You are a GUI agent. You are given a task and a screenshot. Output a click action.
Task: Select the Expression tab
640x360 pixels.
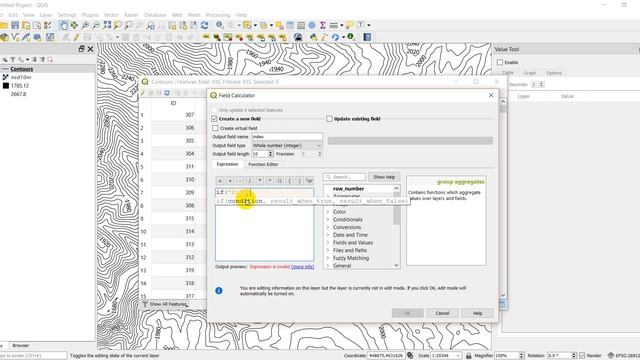pyautogui.click(x=227, y=164)
